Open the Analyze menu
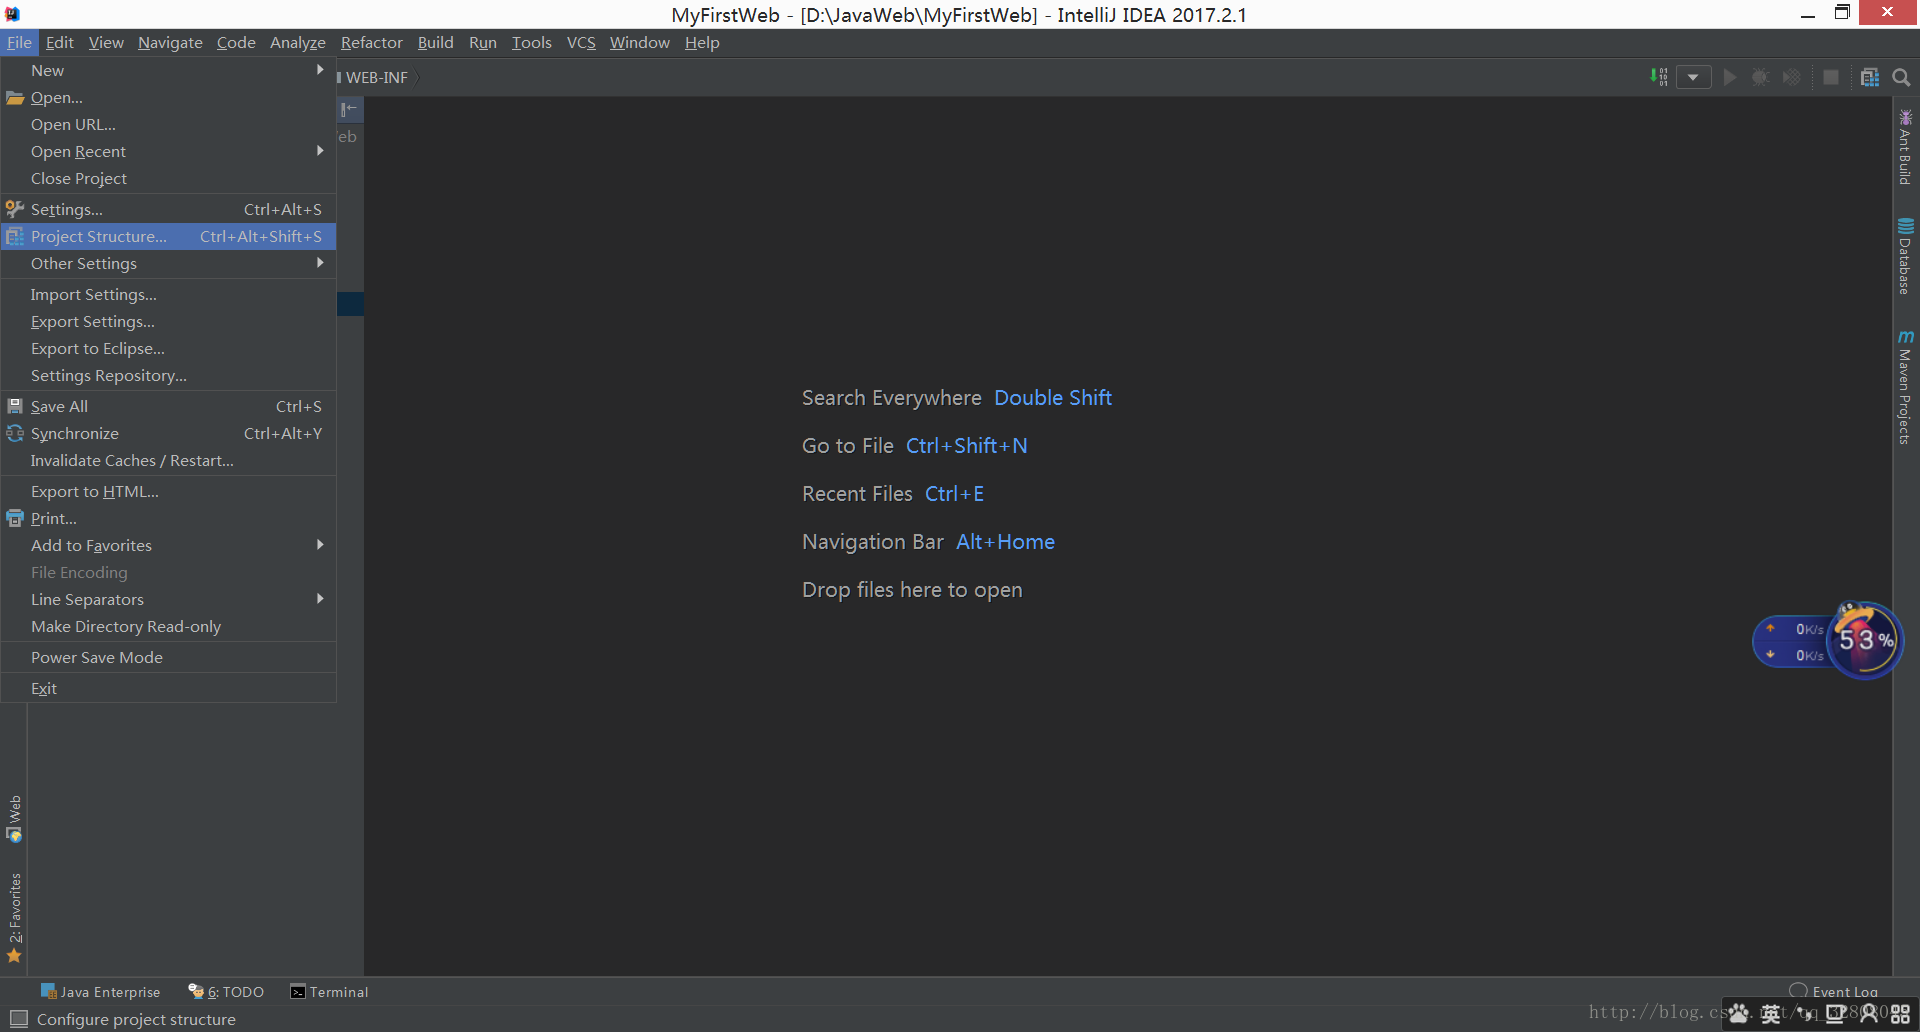Viewport: 1920px width, 1032px height. tap(298, 42)
